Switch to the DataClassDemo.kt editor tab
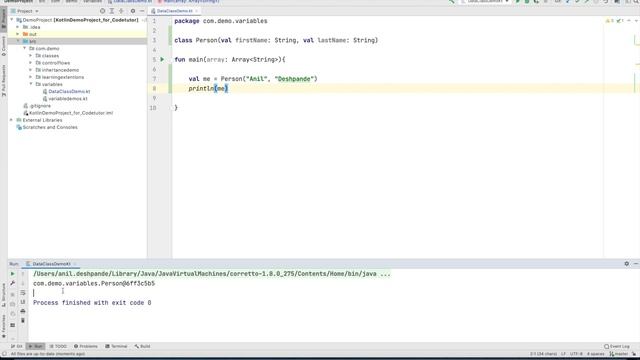Viewport: 640px width, 360px height. pos(175,11)
